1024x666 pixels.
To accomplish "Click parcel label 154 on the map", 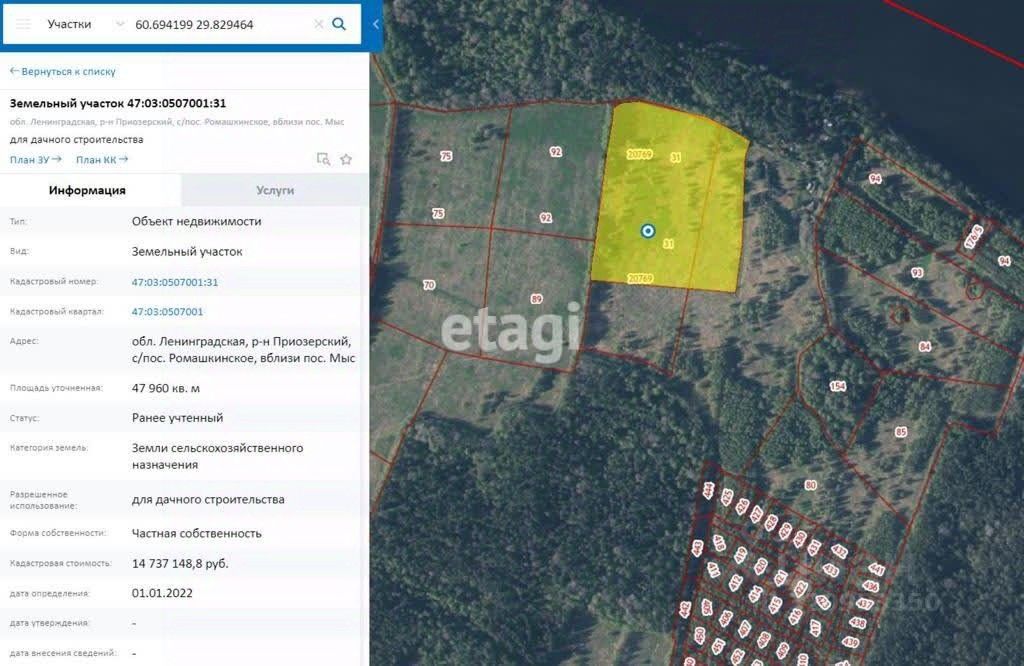I will coord(838,386).
